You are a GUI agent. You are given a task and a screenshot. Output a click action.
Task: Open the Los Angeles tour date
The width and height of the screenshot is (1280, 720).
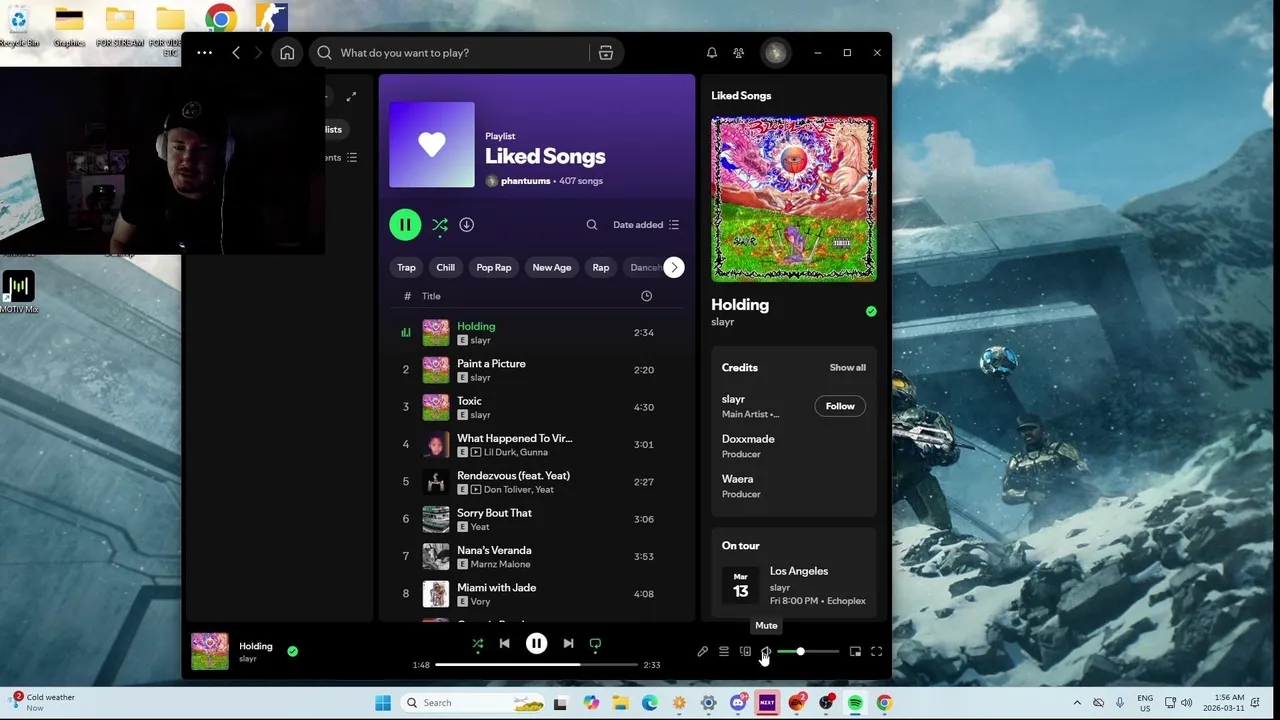pyautogui.click(x=794, y=586)
